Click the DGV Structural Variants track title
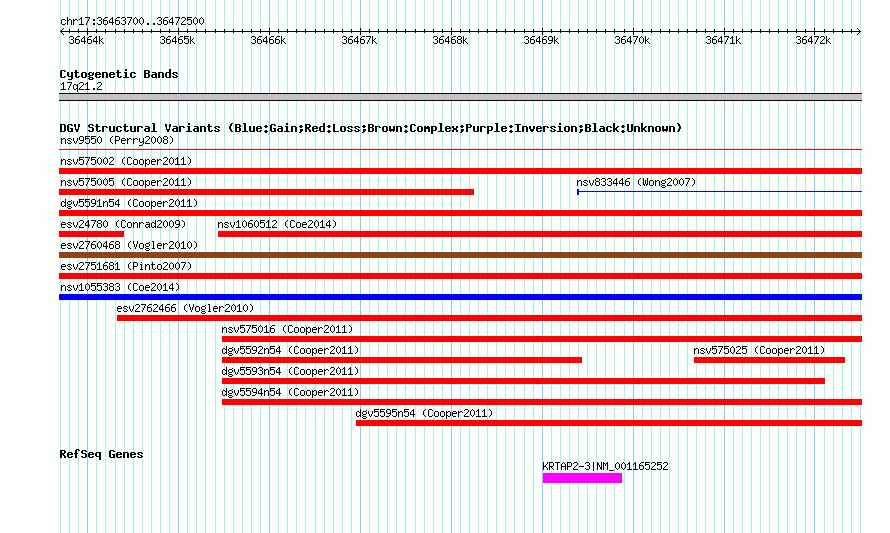The width and height of the screenshot is (890, 533). [x=370, y=128]
